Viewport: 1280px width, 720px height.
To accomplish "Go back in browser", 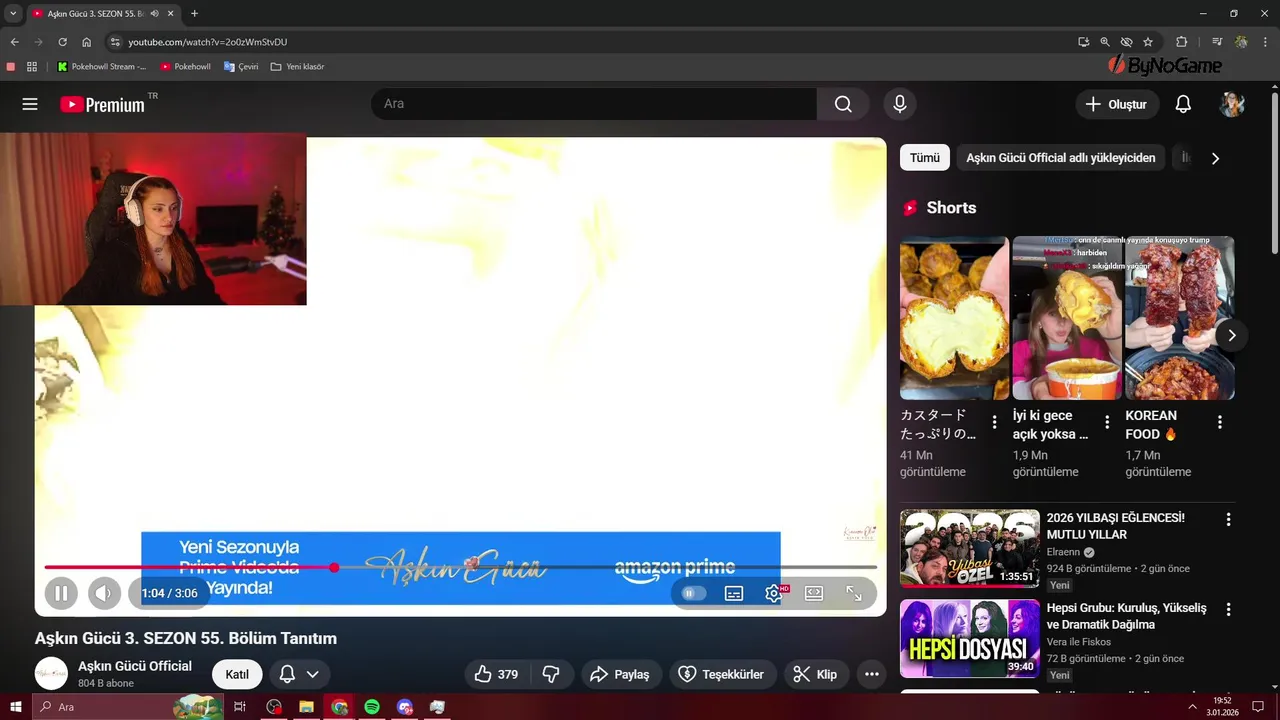I will [14, 42].
